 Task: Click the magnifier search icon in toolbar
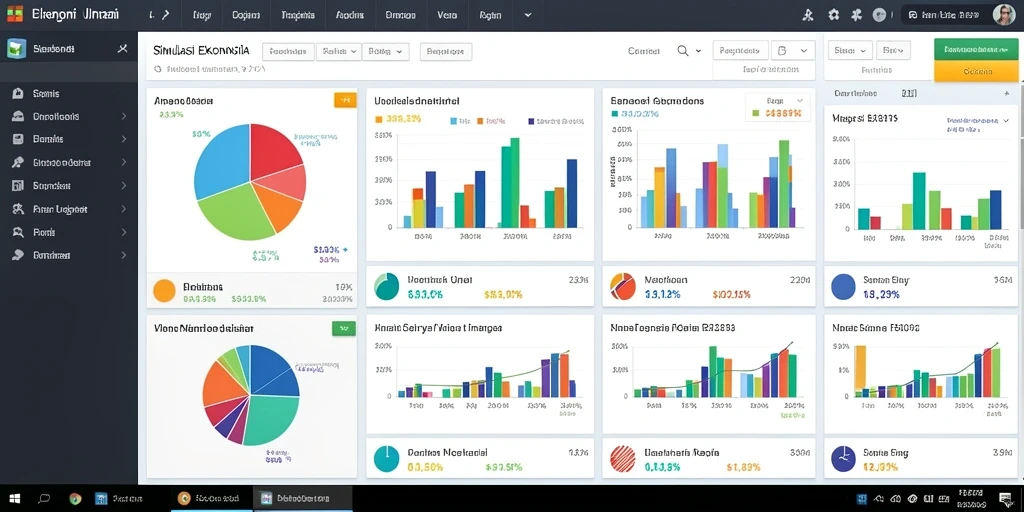[x=683, y=51]
